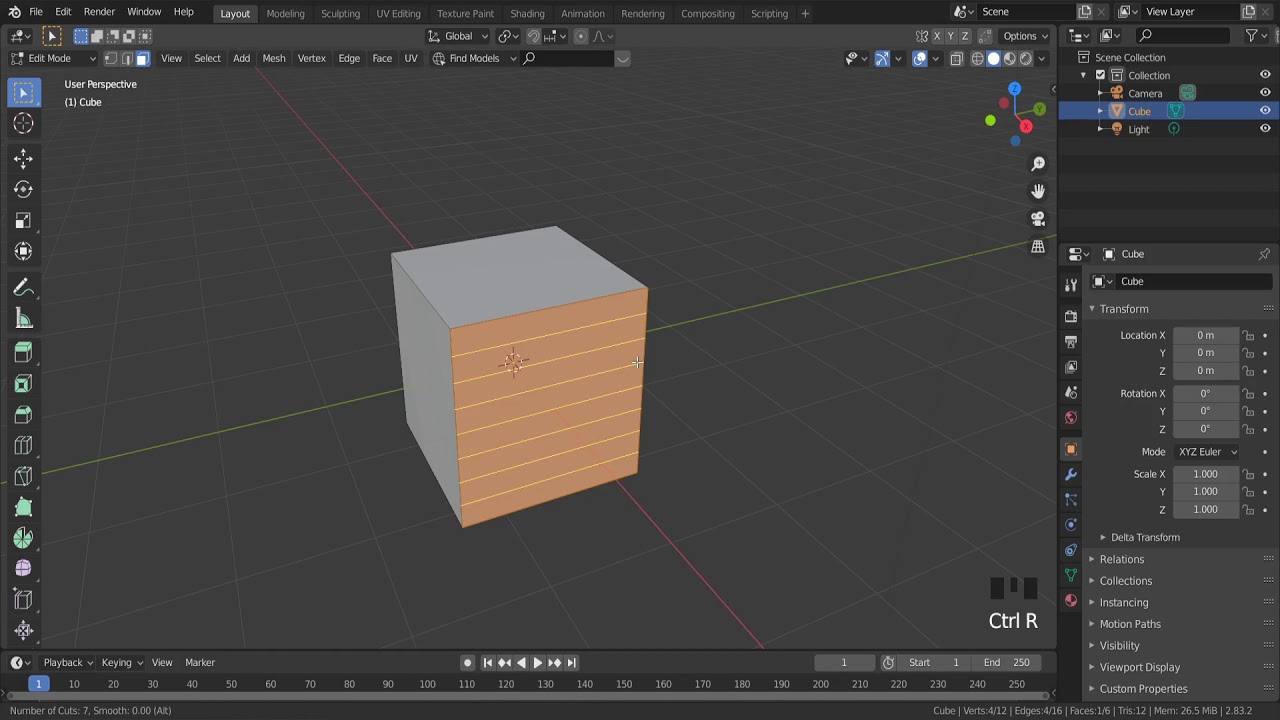The width and height of the screenshot is (1280, 720).
Task: Enable face select mode
Action: [x=142, y=58]
